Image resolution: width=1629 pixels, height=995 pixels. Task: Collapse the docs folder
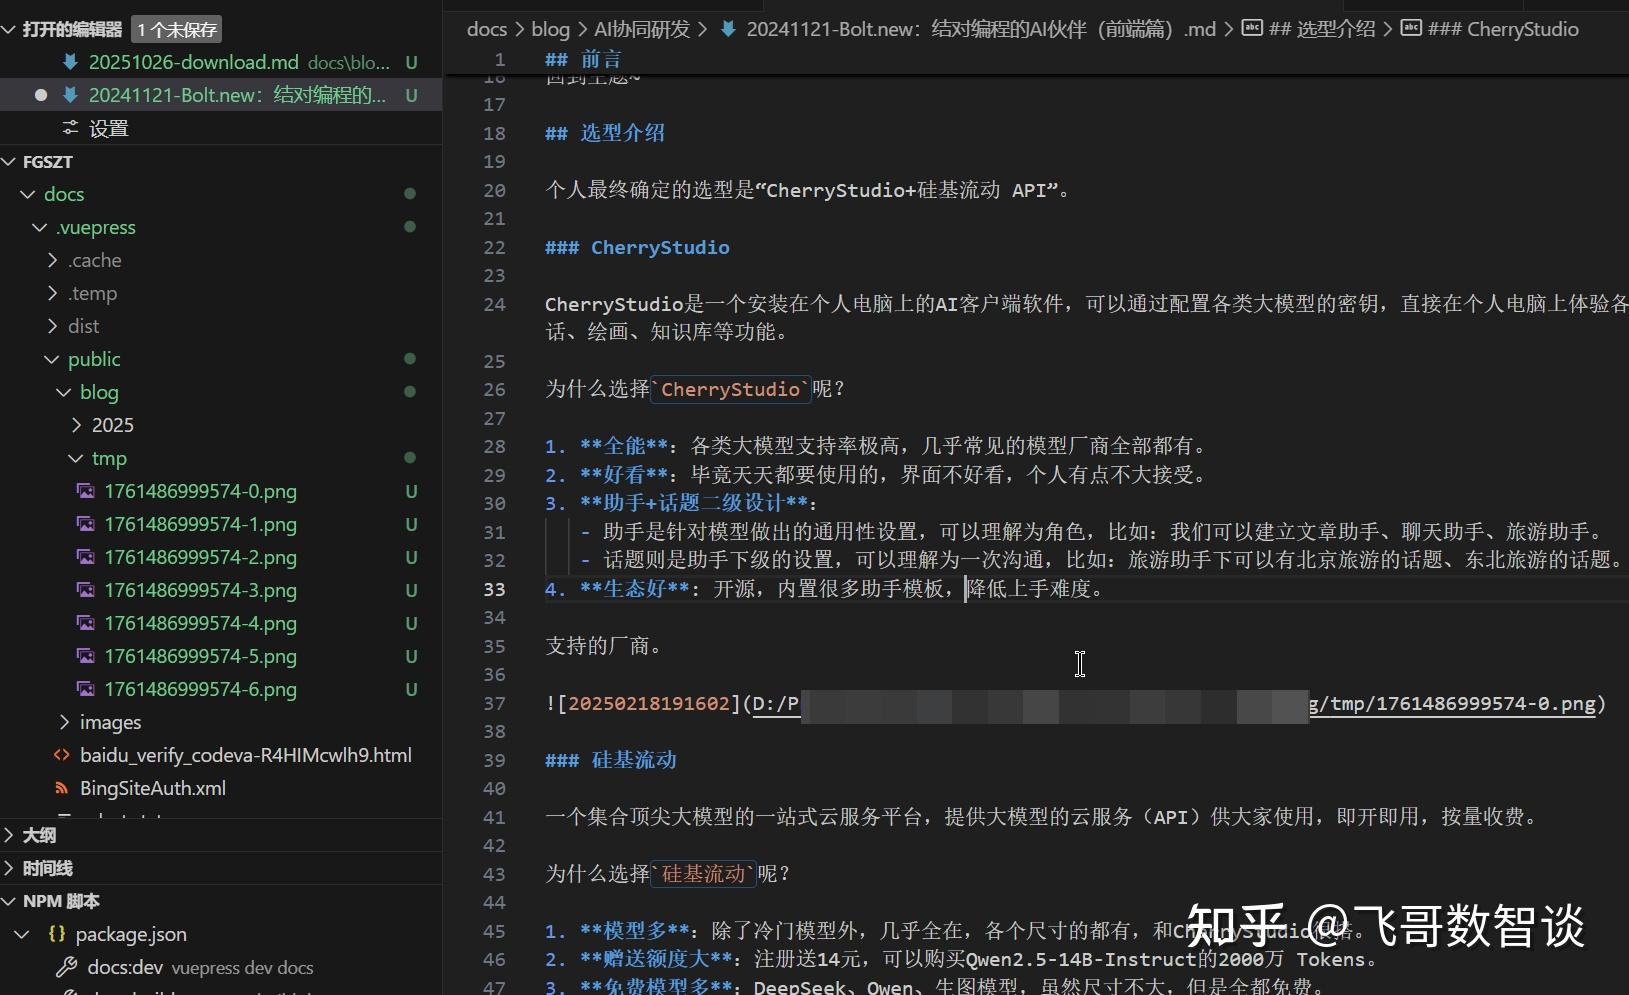tap(28, 194)
